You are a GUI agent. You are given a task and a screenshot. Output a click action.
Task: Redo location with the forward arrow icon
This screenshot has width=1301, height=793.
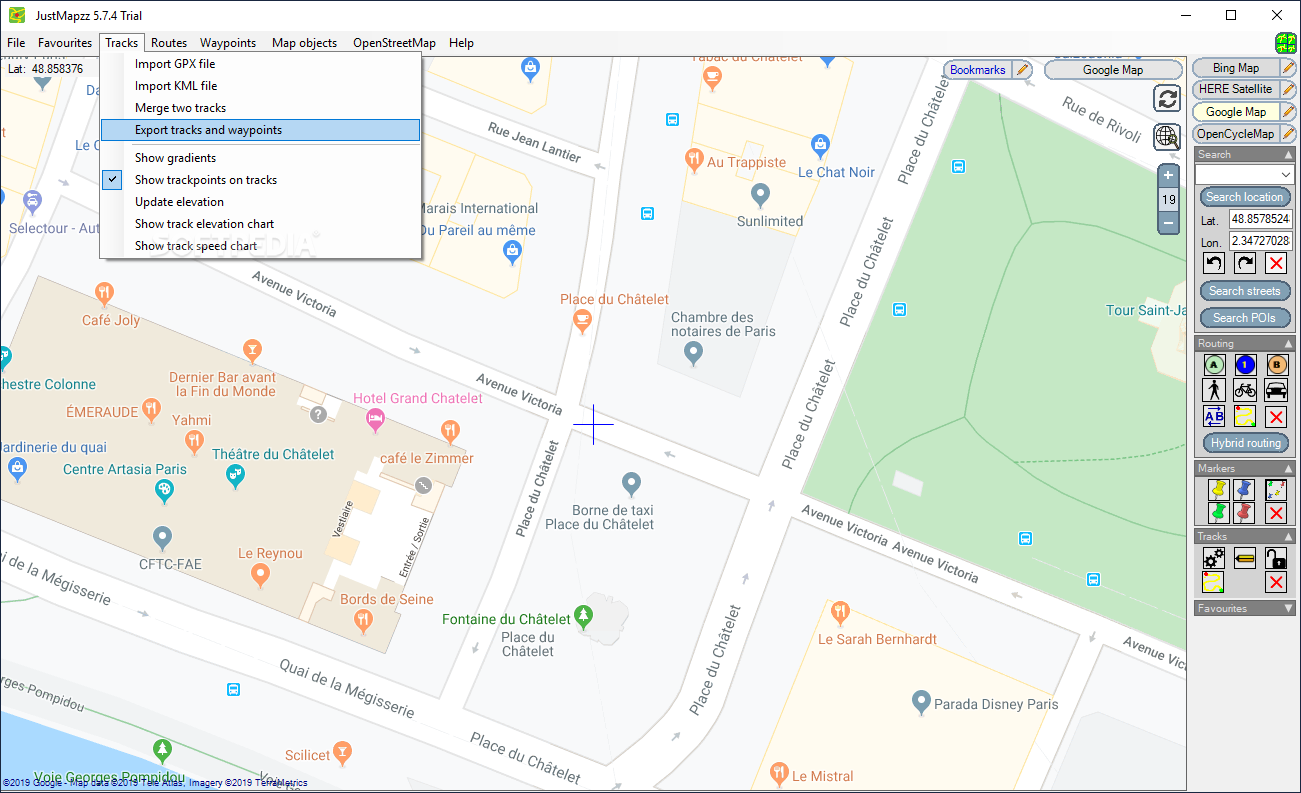[1245, 263]
